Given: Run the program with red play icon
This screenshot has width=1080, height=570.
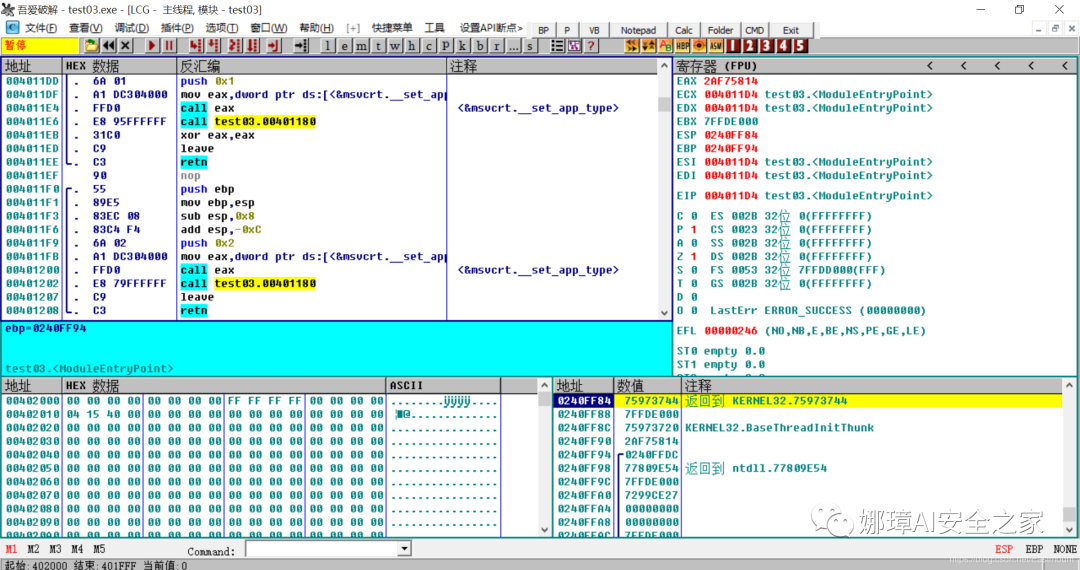Looking at the screenshot, I should [x=152, y=45].
